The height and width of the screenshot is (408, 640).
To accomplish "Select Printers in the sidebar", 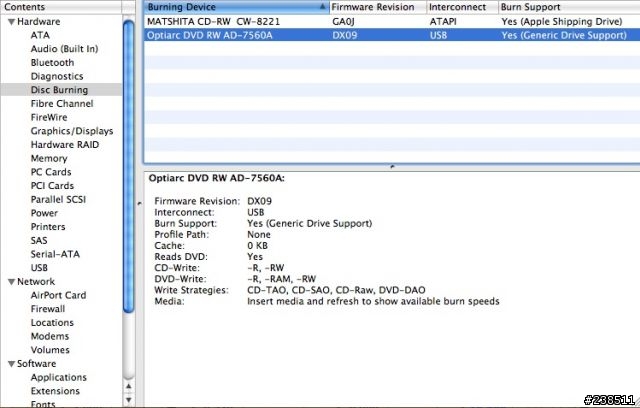I will tap(48, 226).
